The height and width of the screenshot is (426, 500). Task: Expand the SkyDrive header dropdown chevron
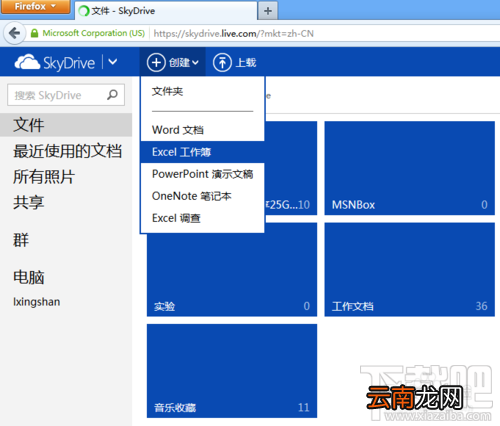click(x=113, y=62)
